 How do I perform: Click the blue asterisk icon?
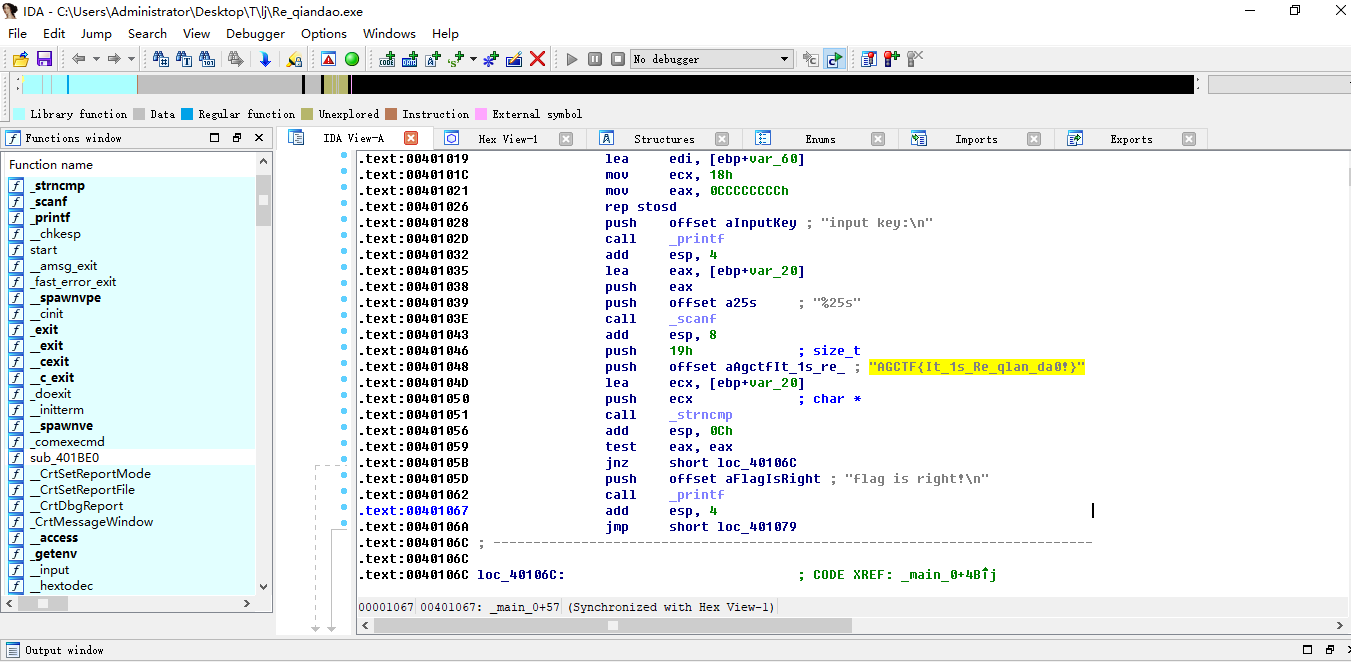(x=490, y=59)
